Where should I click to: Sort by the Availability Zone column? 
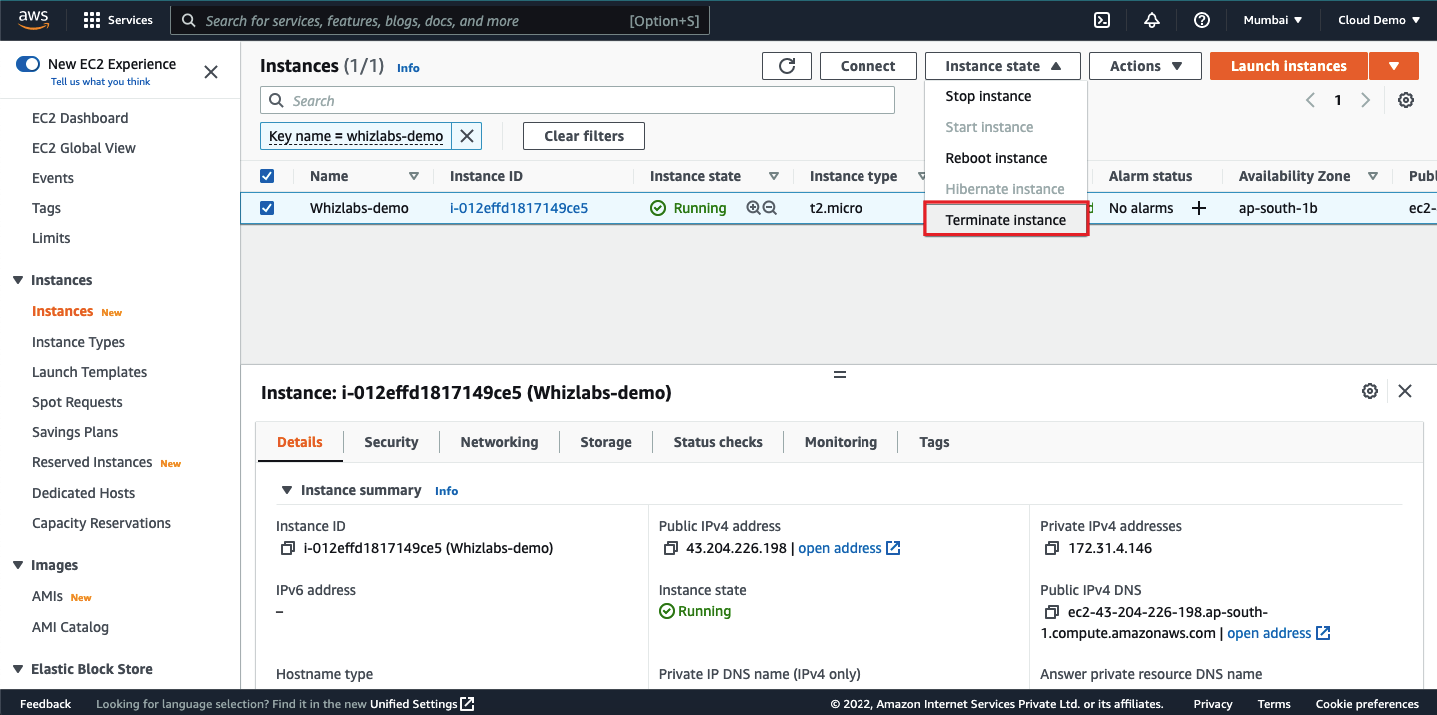coord(1373,176)
